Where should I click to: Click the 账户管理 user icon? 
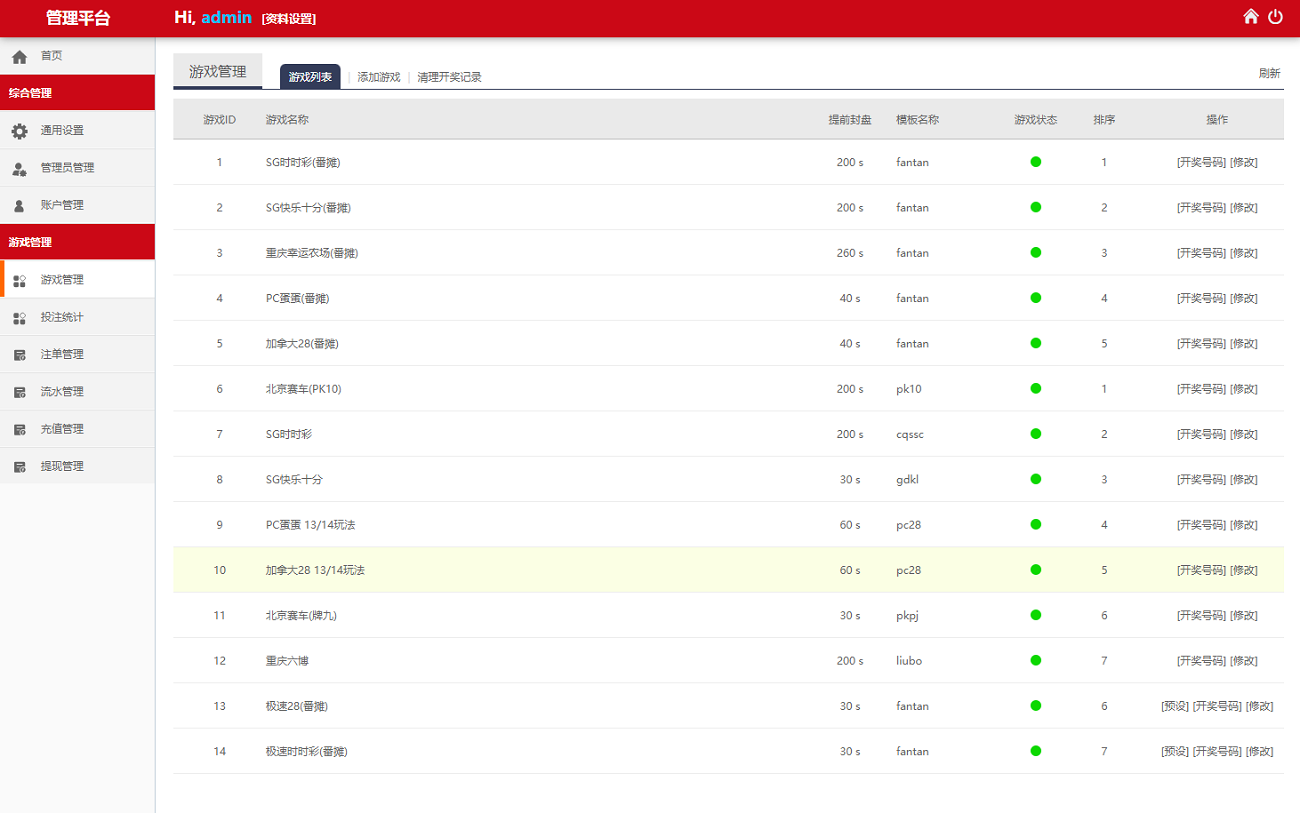point(20,206)
